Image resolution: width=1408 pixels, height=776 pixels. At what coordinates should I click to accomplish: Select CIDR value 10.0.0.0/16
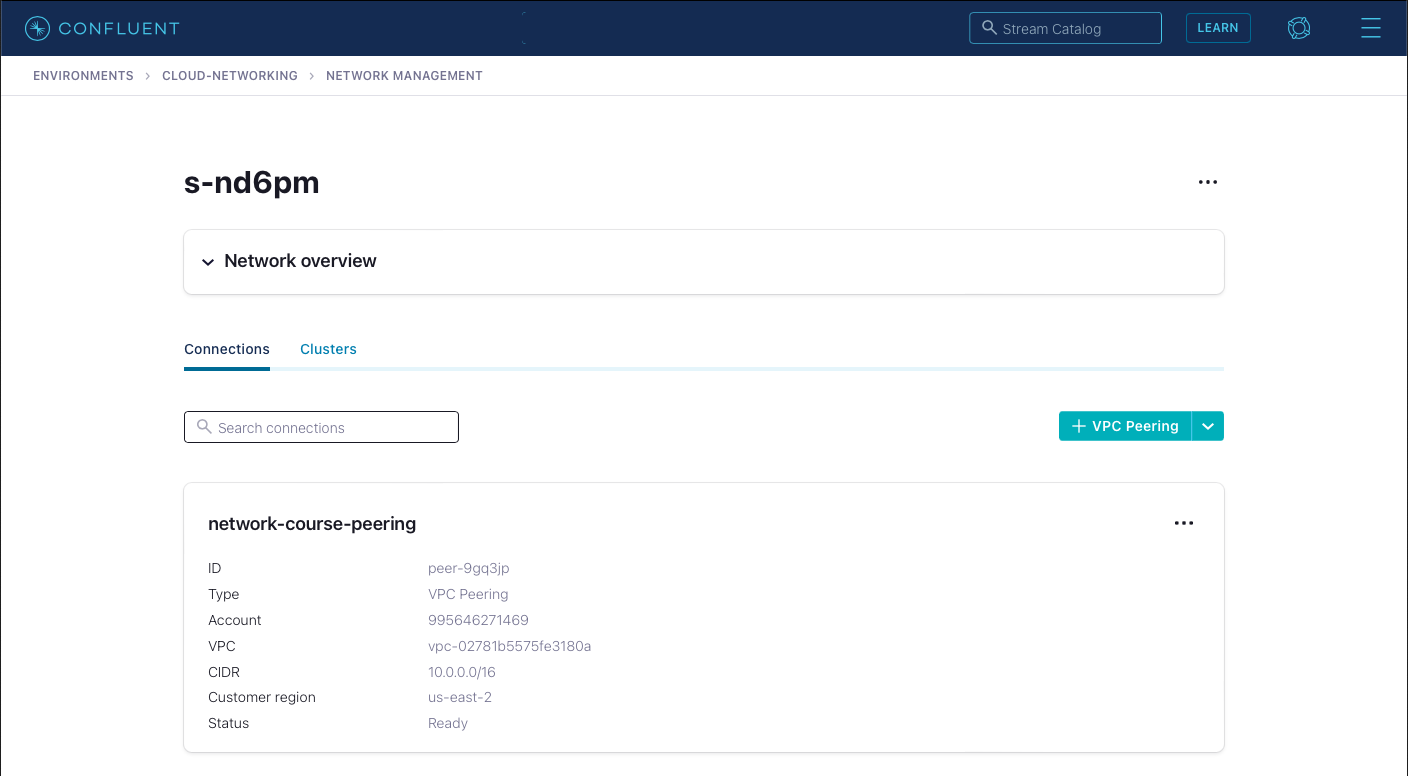point(462,672)
